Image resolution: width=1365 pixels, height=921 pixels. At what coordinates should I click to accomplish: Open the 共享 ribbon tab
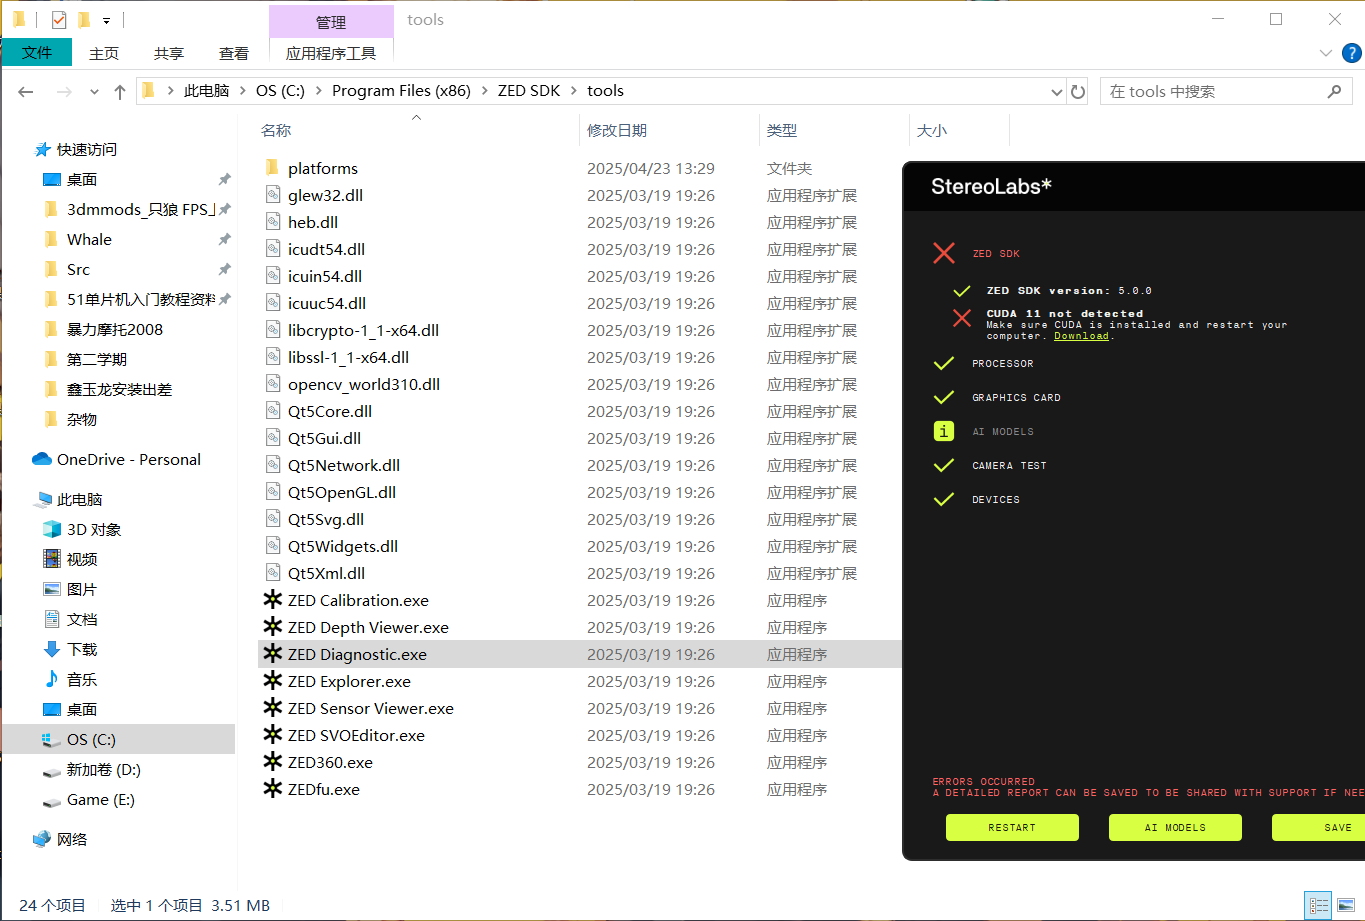pyautogui.click(x=169, y=53)
